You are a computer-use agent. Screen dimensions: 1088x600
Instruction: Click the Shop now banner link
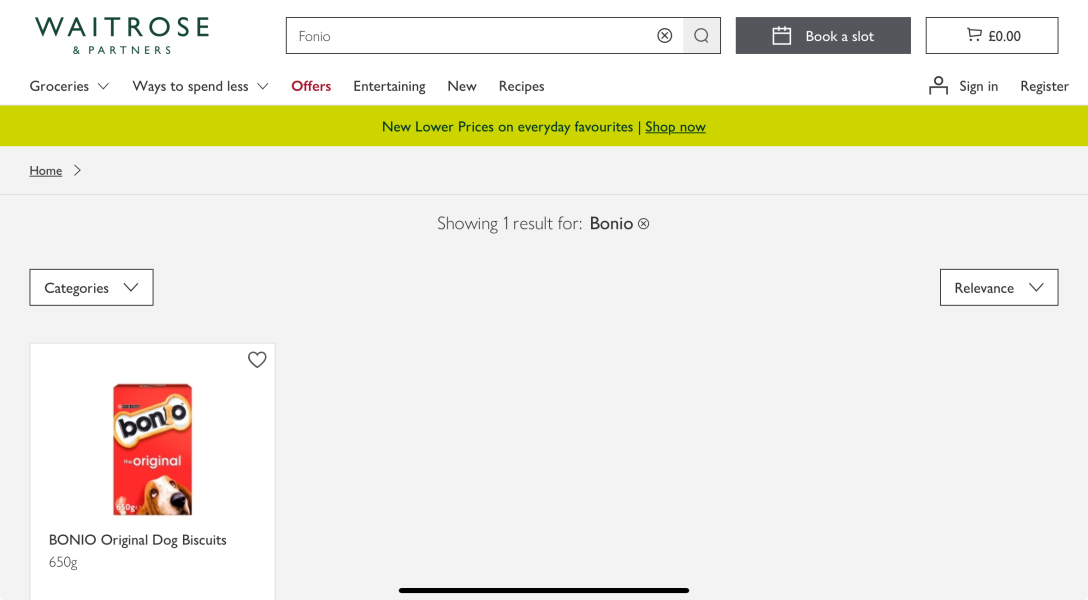pyautogui.click(x=675, y=127)
